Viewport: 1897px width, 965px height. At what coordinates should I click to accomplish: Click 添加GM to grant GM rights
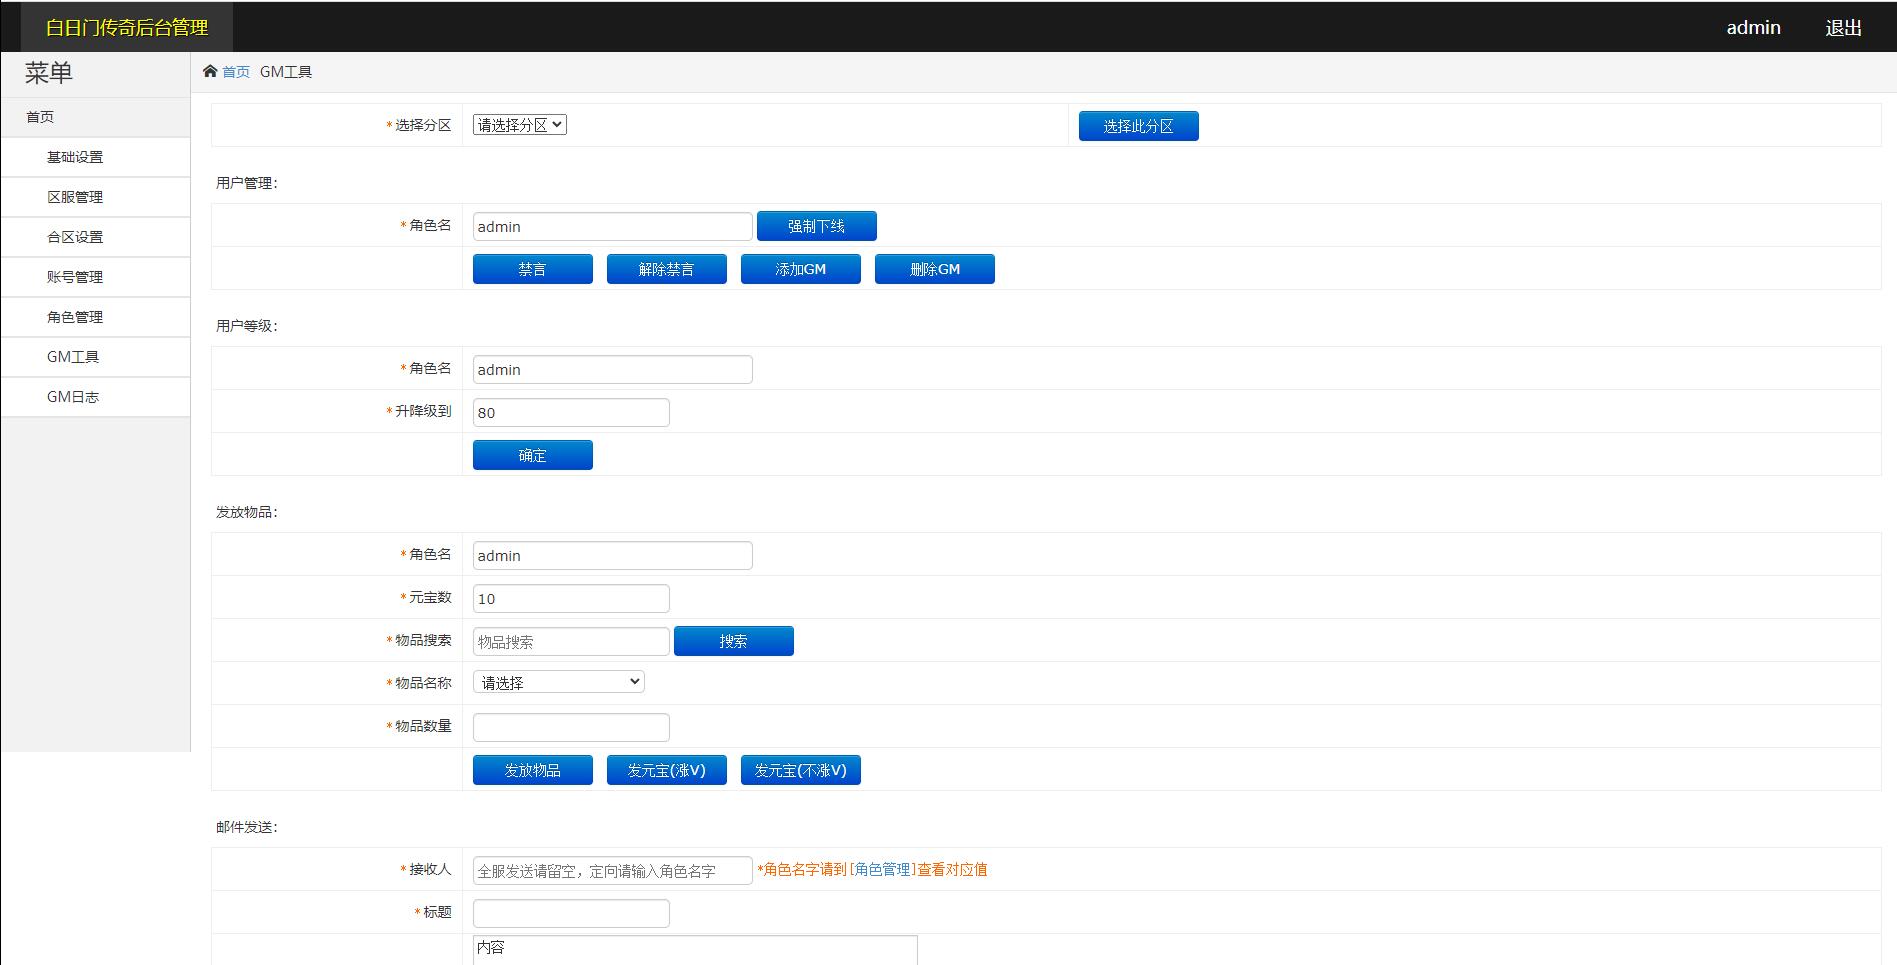(800, 268)
